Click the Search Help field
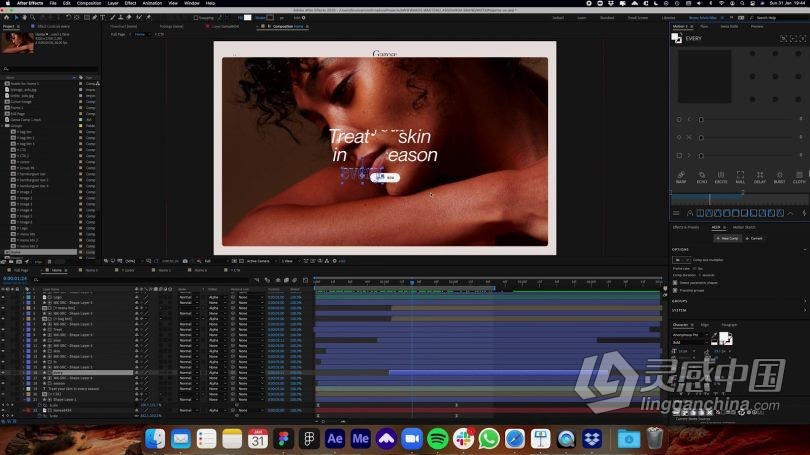Screen dimensions: 810x455 click(778, 18)
